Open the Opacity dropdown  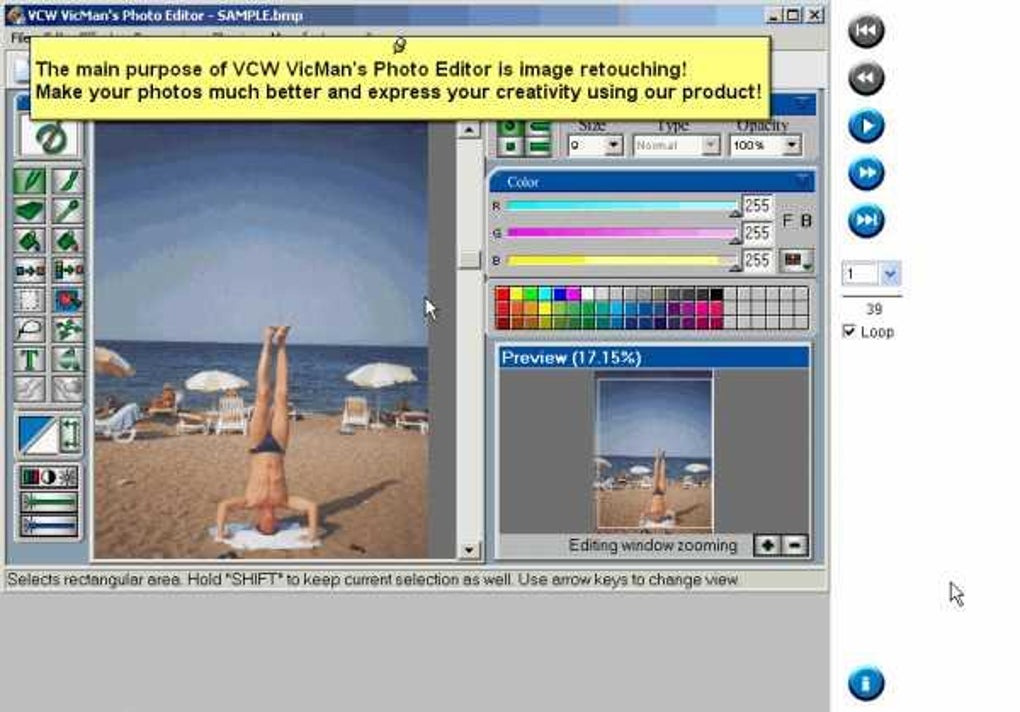[x=791, y=146]
